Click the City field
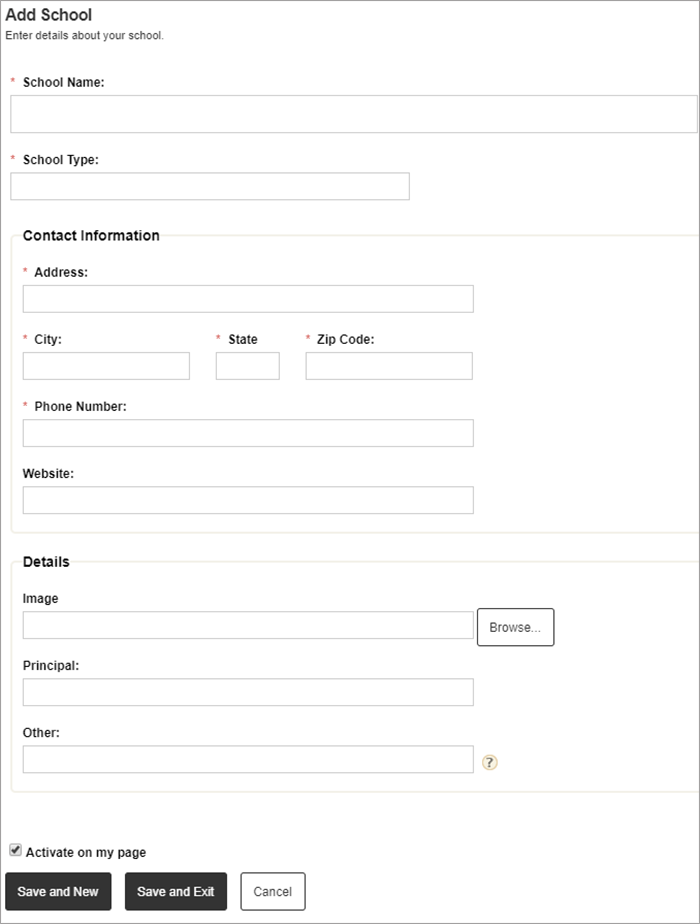Image resolution: width=700 pixels, height=924 pixels. tap(105, 365)
